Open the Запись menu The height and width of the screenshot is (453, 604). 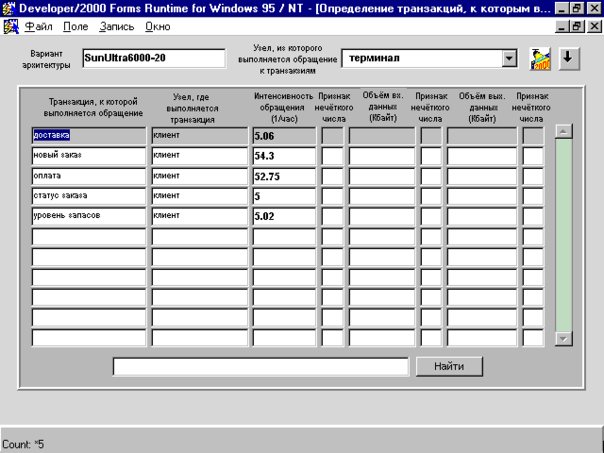(x=117, y=27)
